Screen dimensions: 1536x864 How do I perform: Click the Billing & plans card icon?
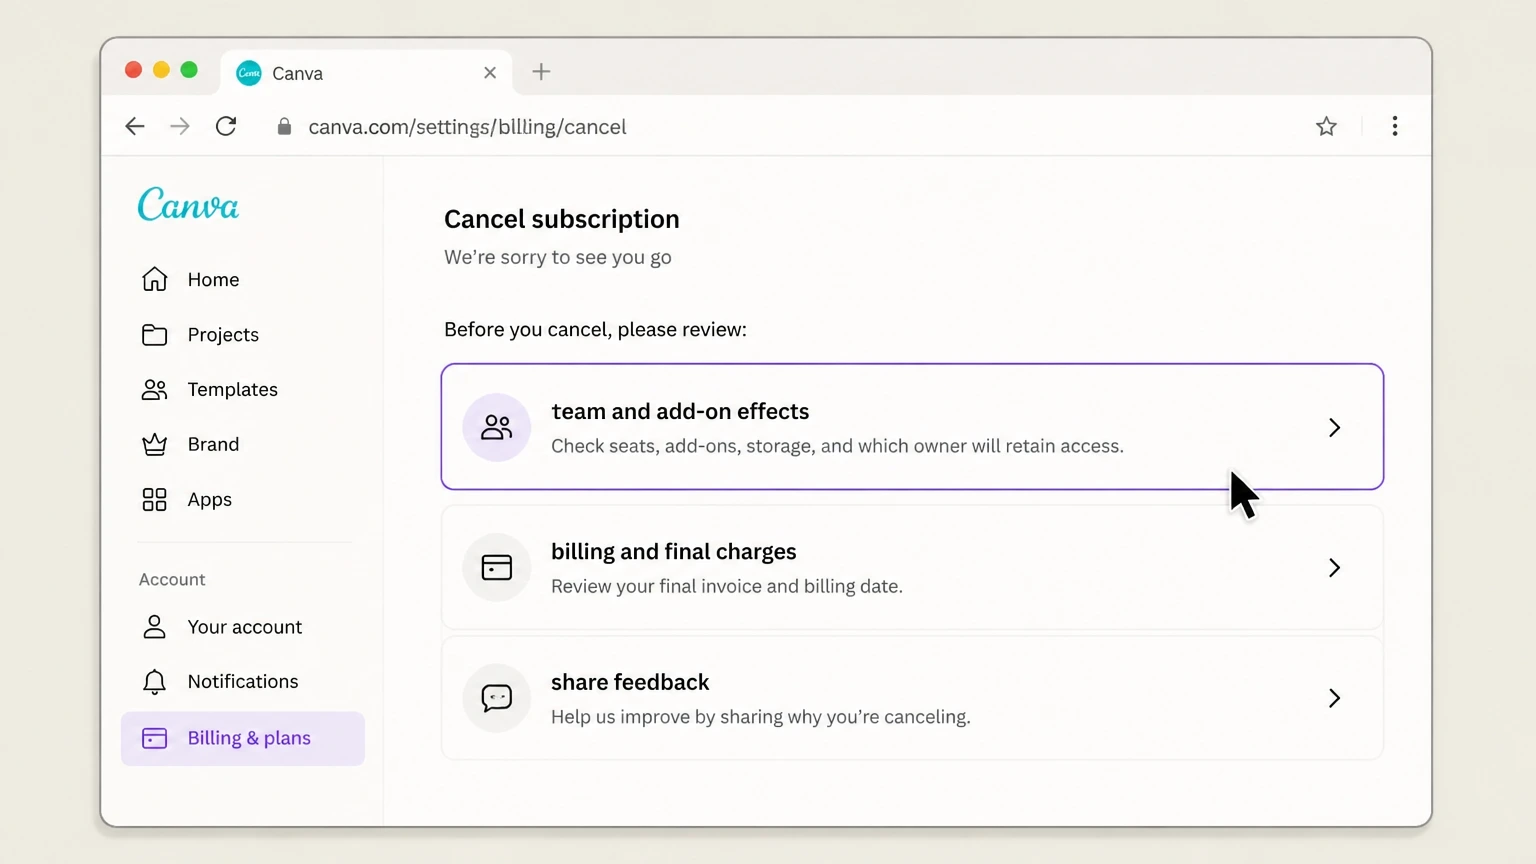(x=154, y=738)
